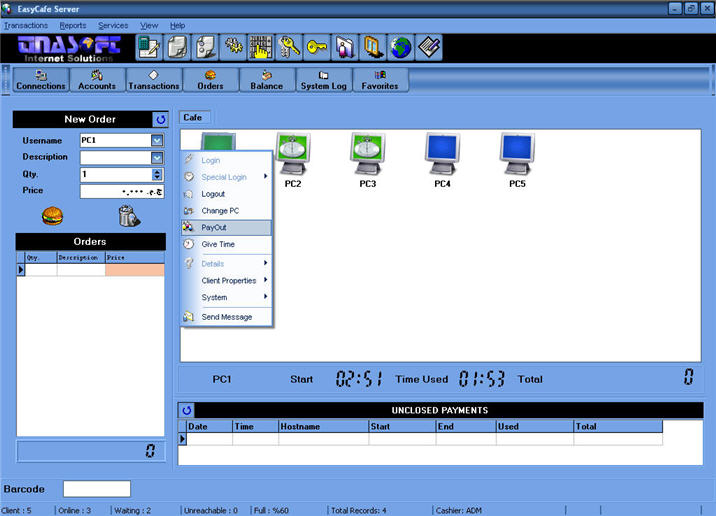Click the document with circles toolbar icon

[x=205, y=47]
